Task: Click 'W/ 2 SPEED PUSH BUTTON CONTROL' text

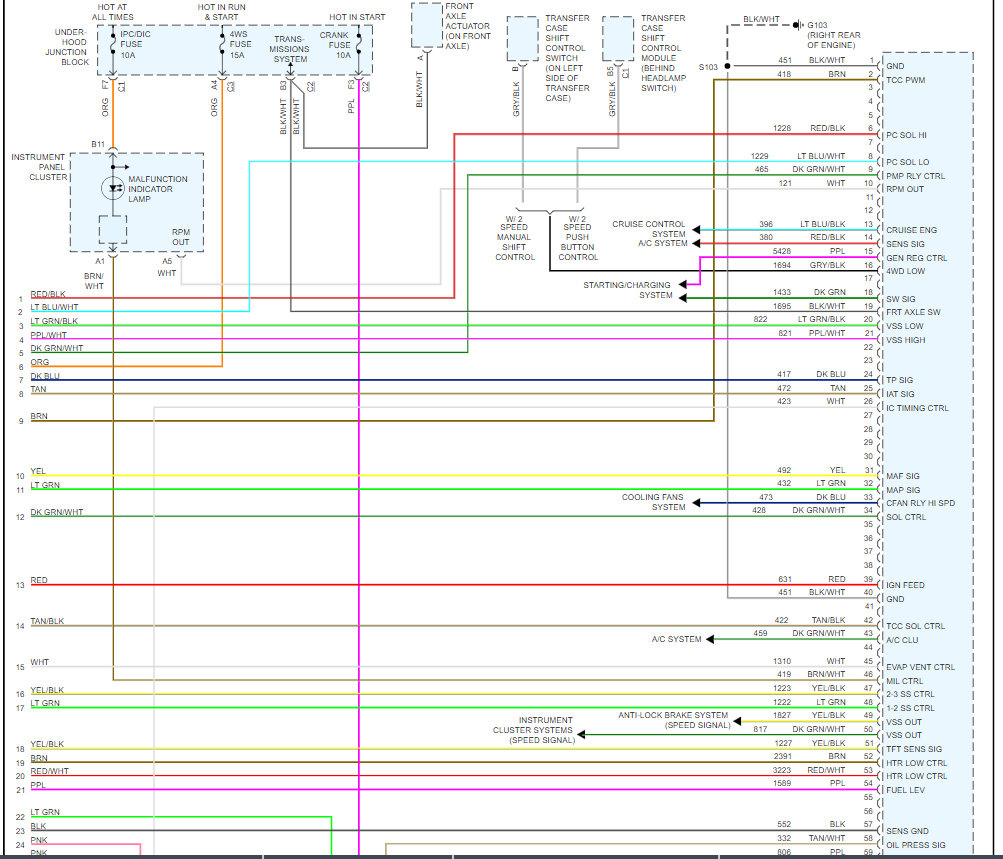Action: click(578, 237)
